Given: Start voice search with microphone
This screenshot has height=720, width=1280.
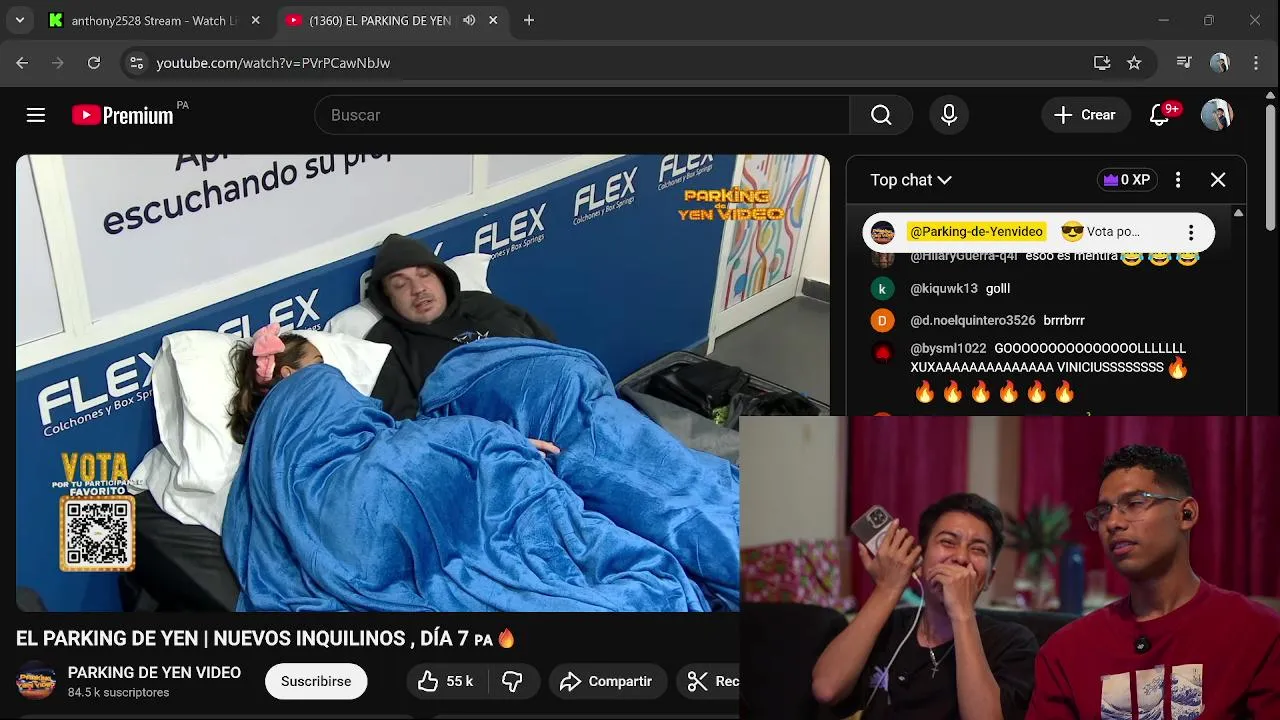Looking at the screenshot, I should [949, 115].
